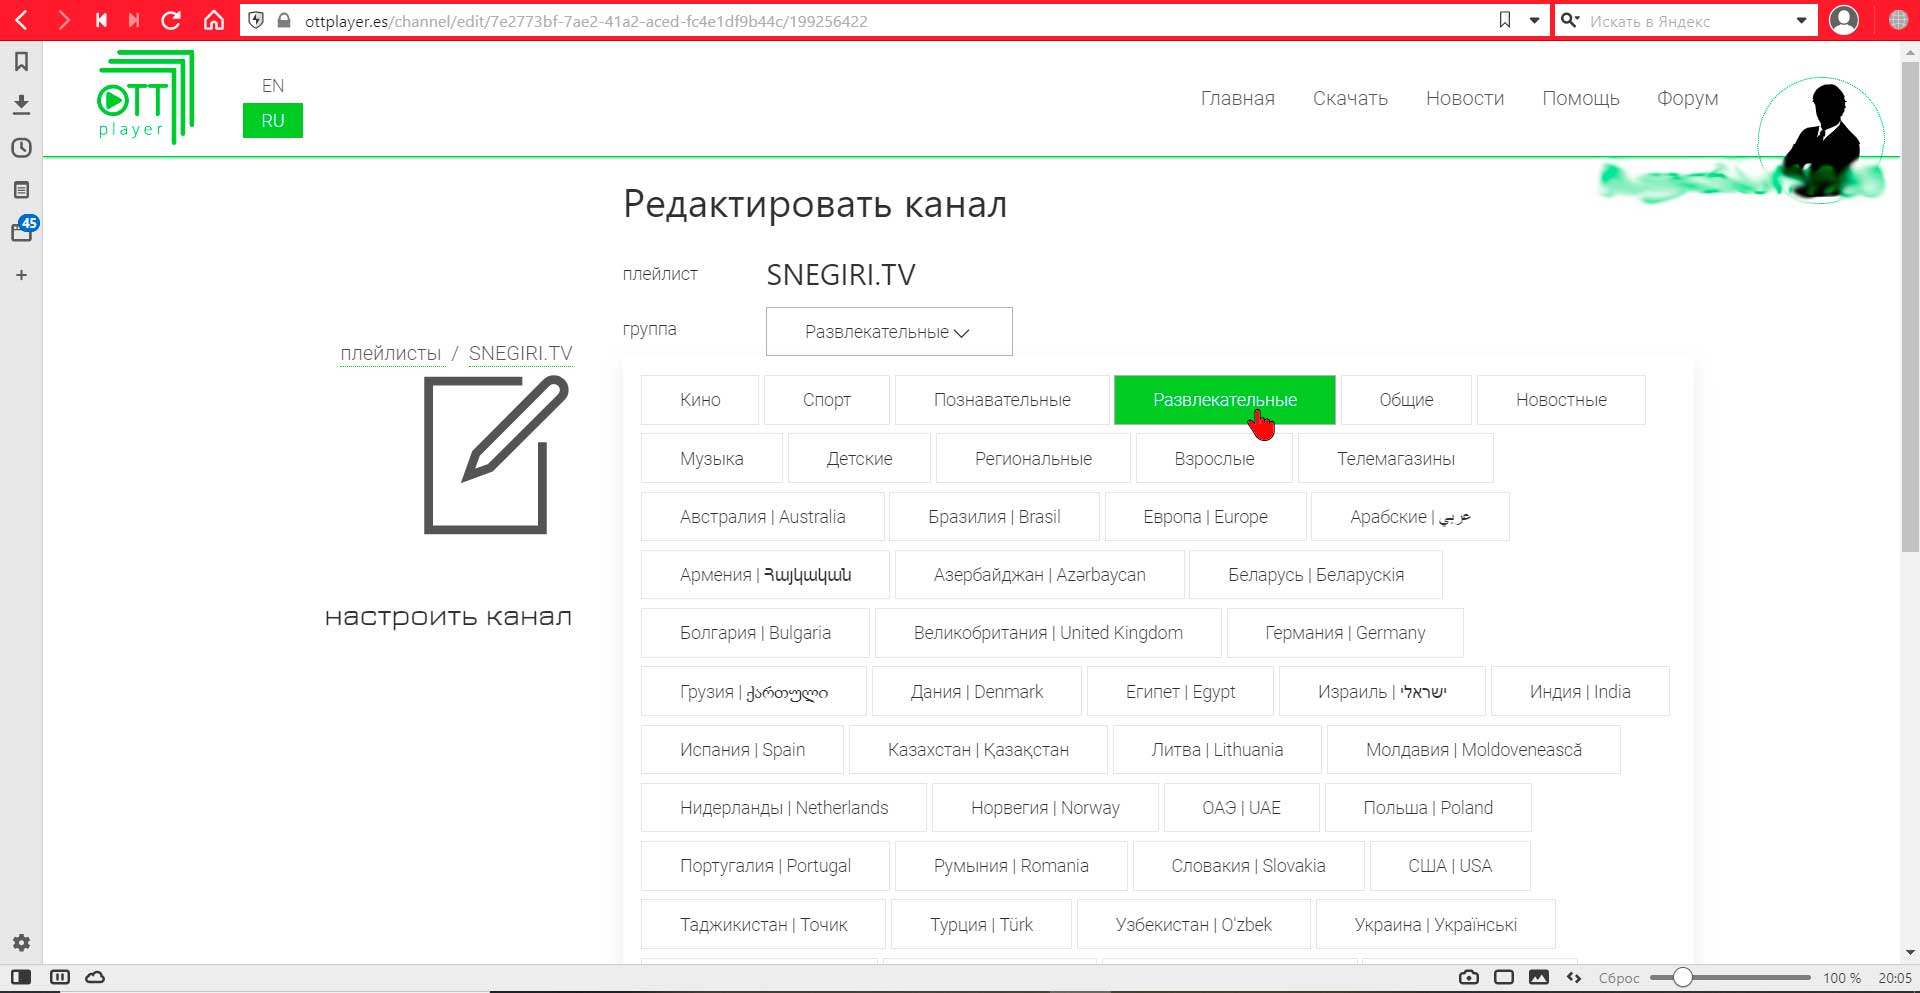Select the Европа | Europe group
Image resolution: width=1920 pixels, height=993 pixels.
(1205, 516)
